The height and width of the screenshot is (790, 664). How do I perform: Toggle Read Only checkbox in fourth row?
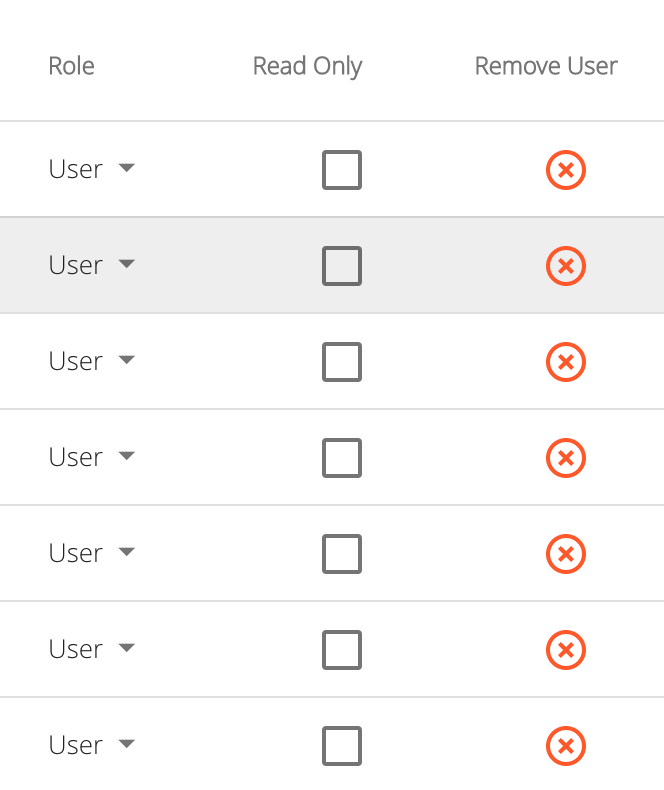tap(342, 458)
